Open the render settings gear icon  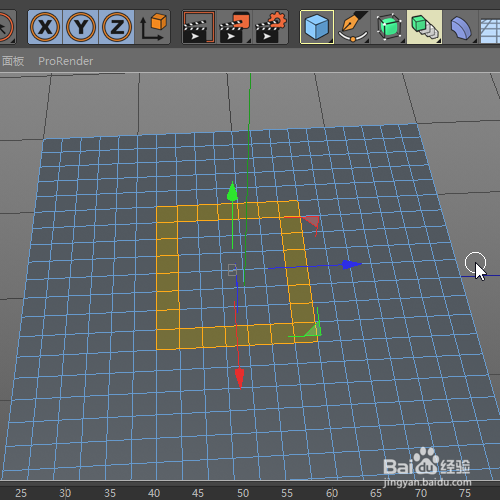(271, 27)
